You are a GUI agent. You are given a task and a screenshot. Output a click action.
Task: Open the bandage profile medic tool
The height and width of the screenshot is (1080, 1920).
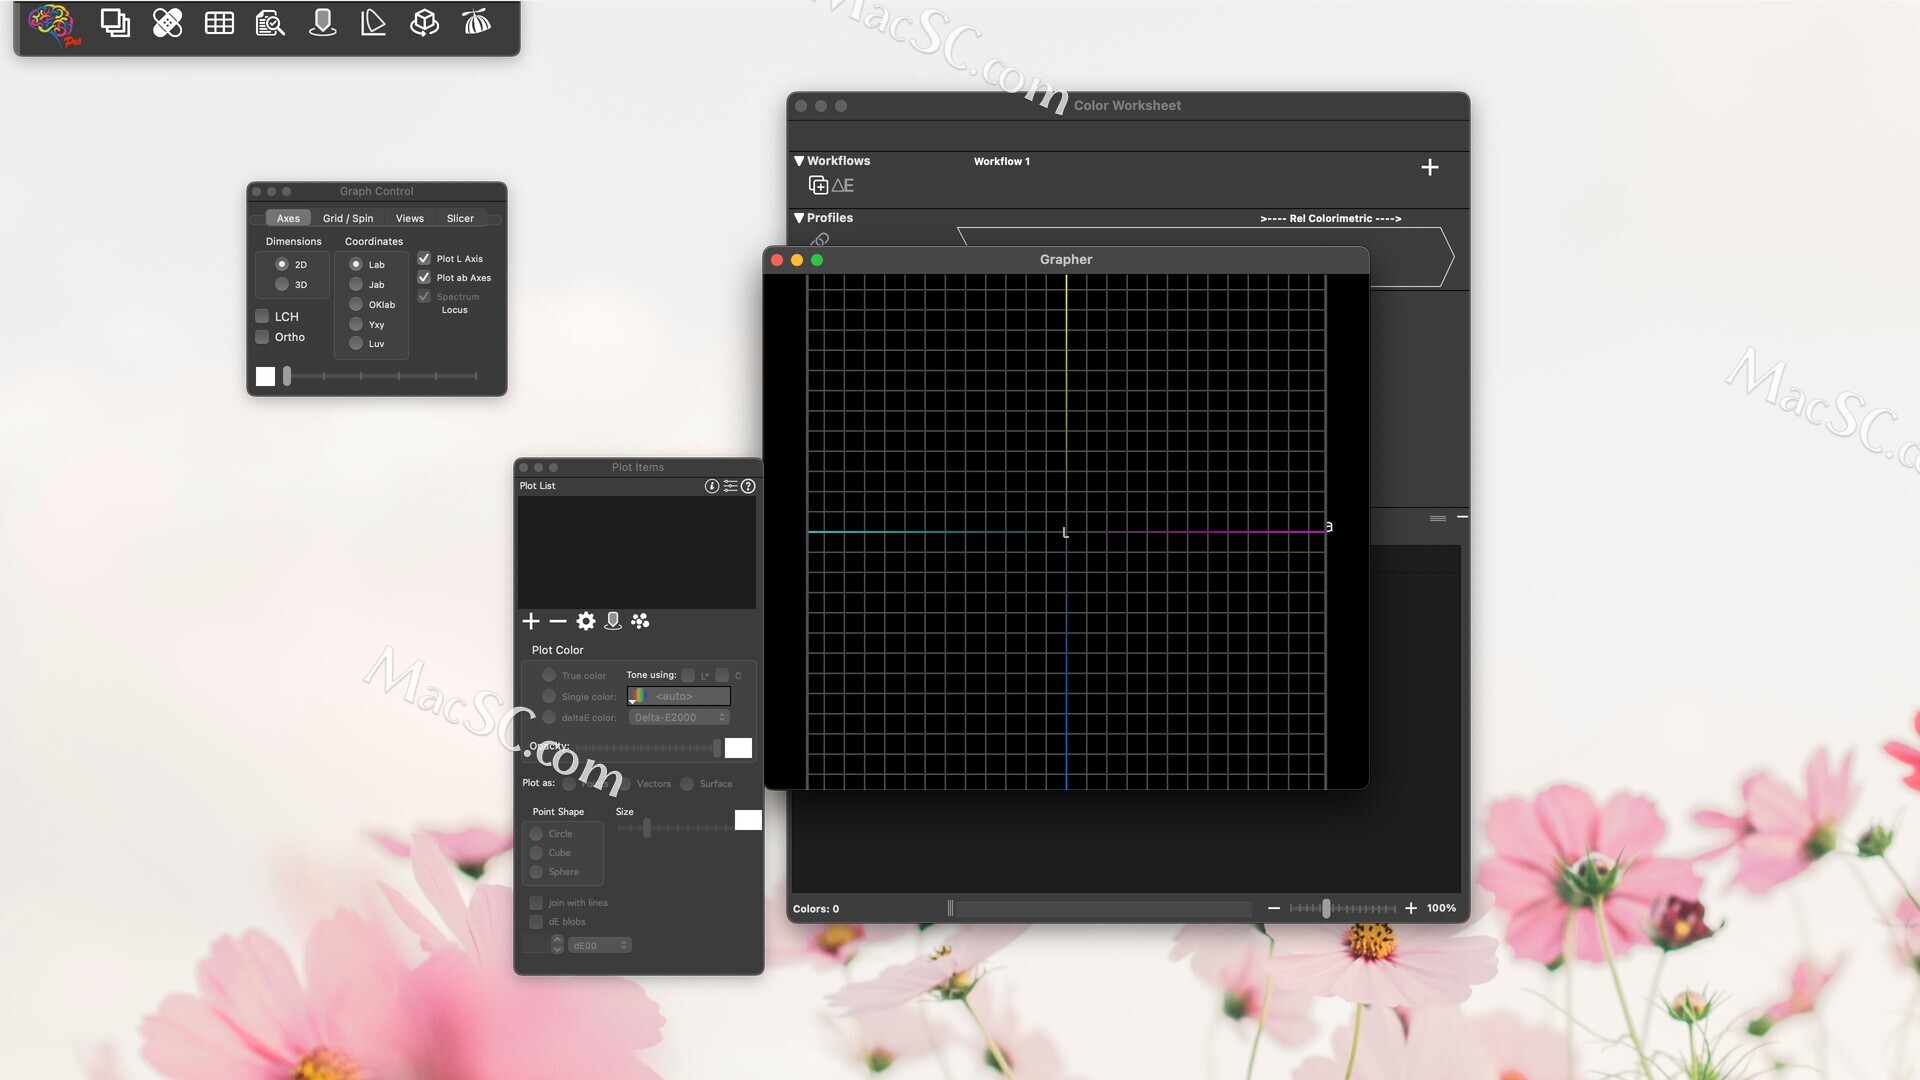coord(167,22)
